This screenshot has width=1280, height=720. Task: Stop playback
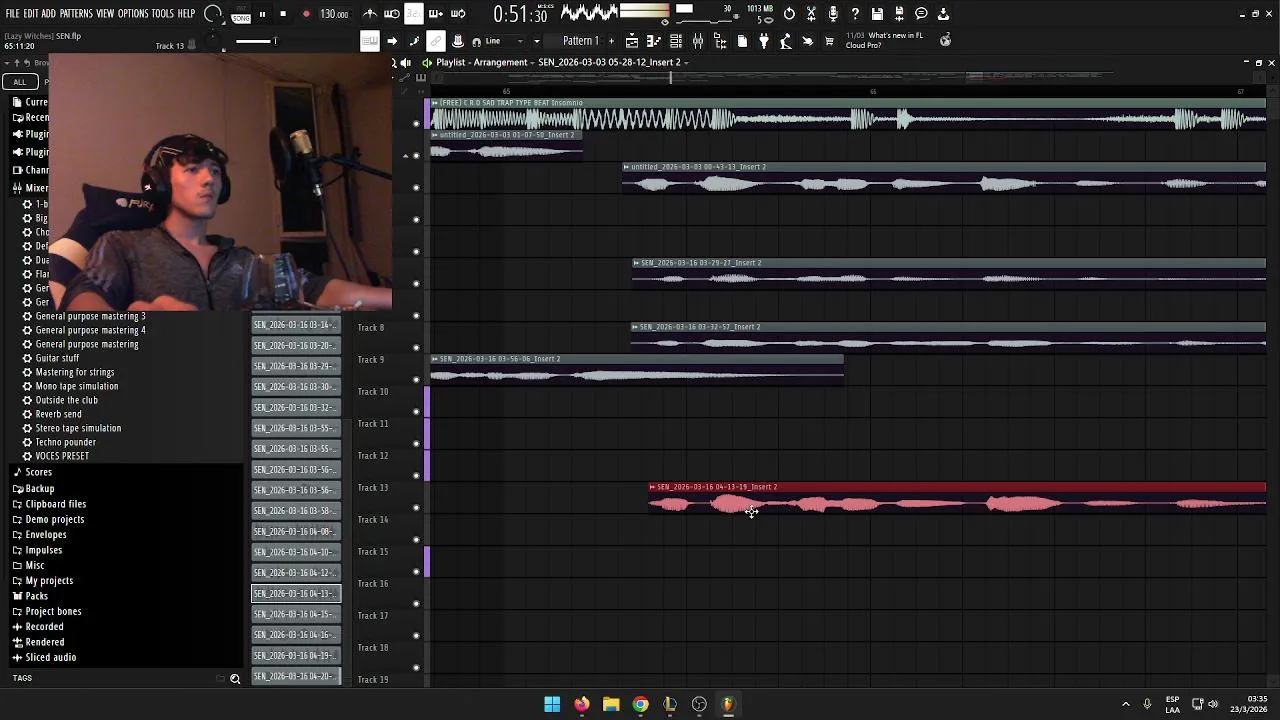[x=283, y=14]
